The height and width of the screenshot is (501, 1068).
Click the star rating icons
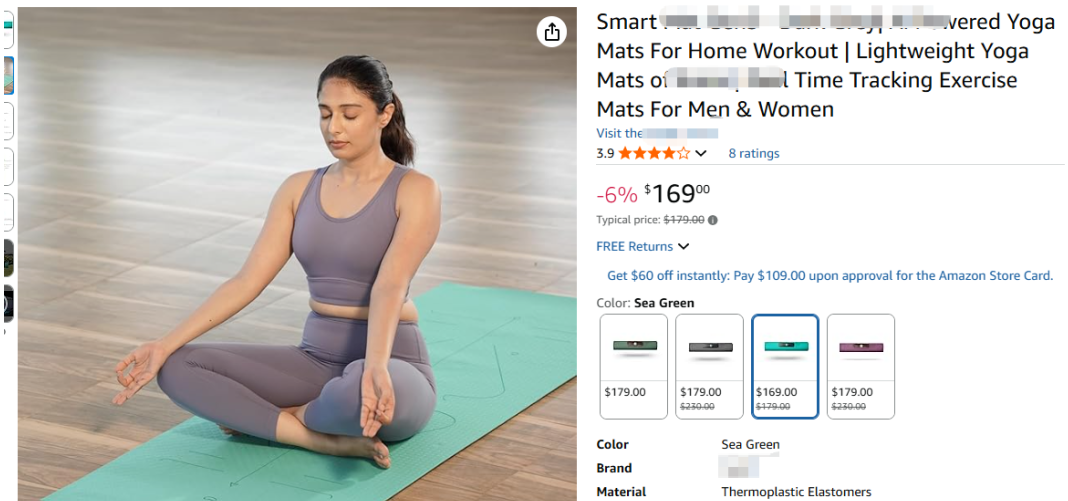(x=654, y=153)
